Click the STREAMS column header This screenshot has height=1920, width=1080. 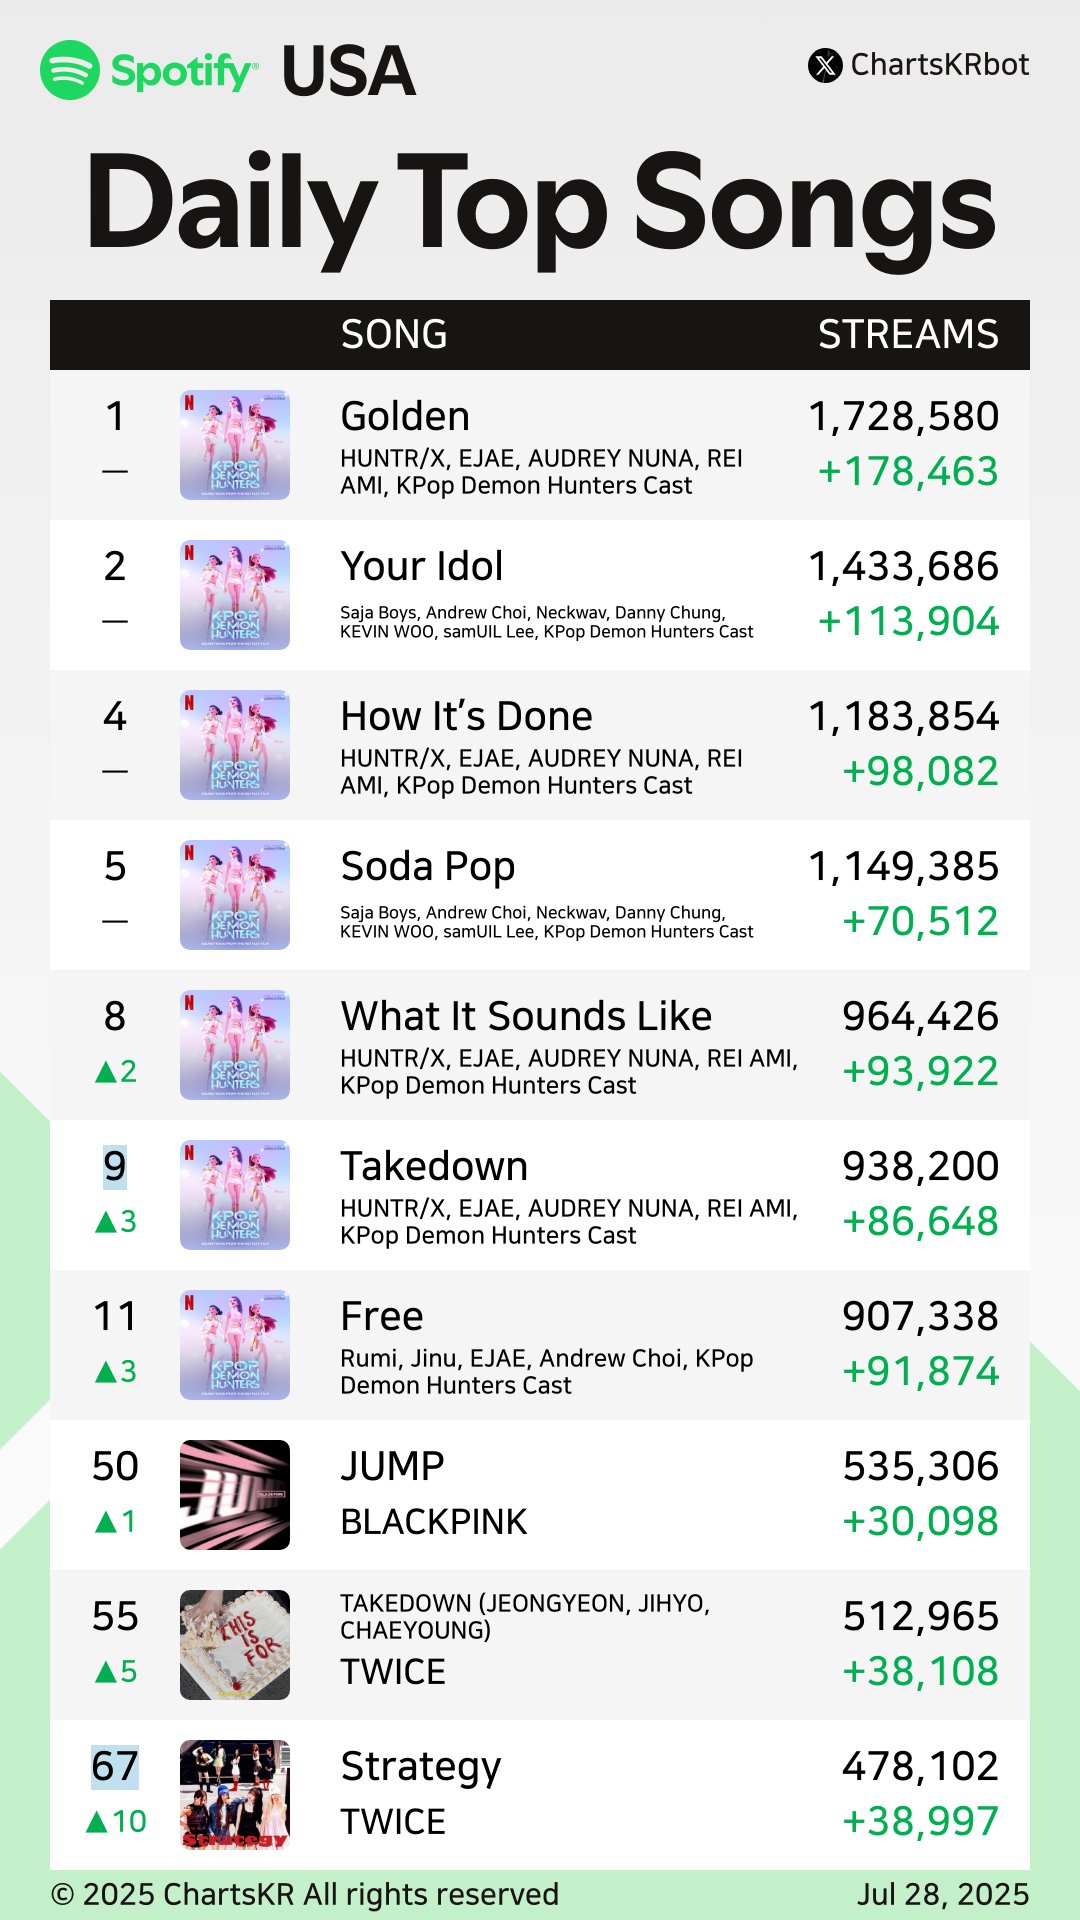908,335
